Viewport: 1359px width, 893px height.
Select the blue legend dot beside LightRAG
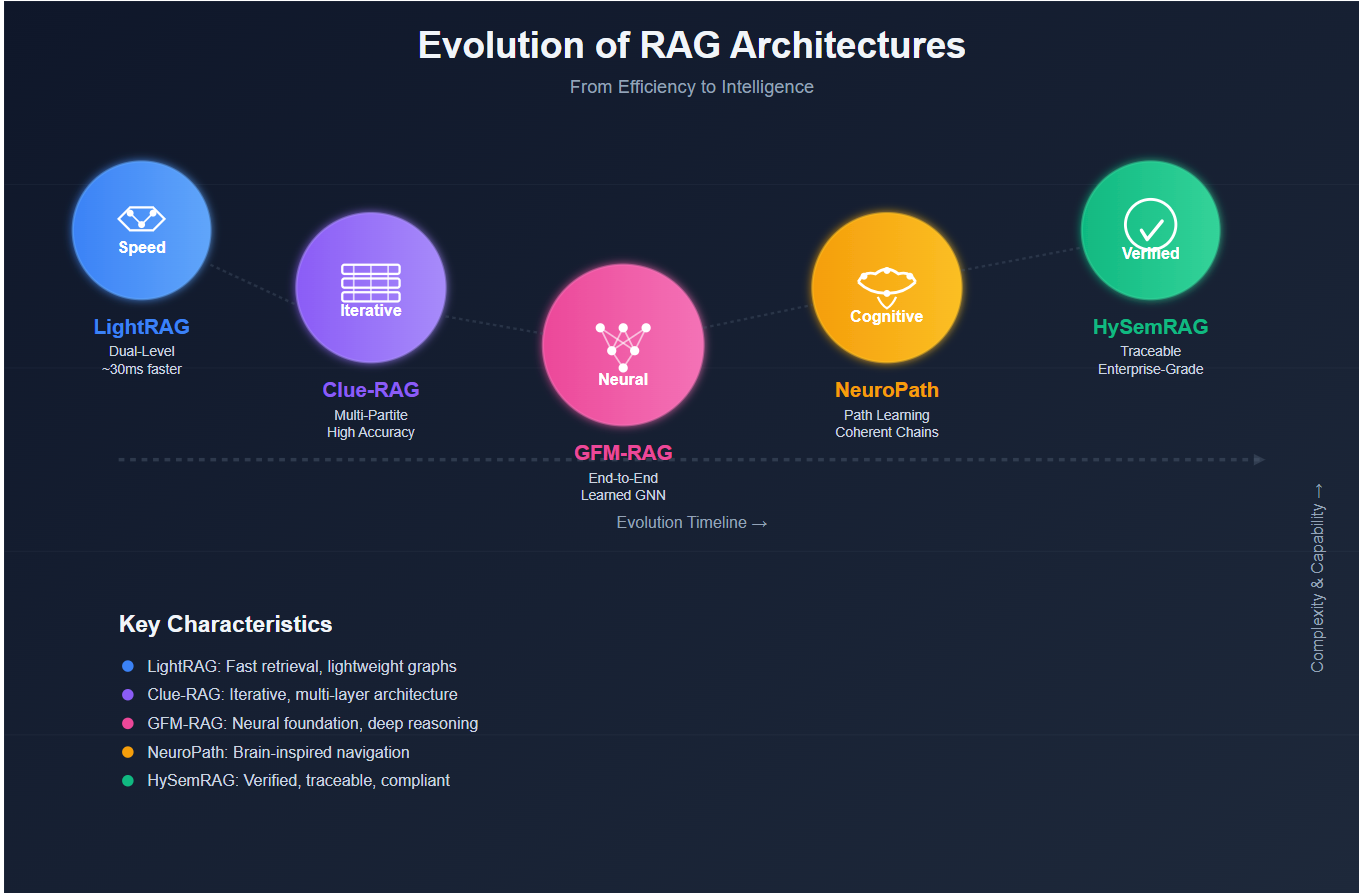127,666
